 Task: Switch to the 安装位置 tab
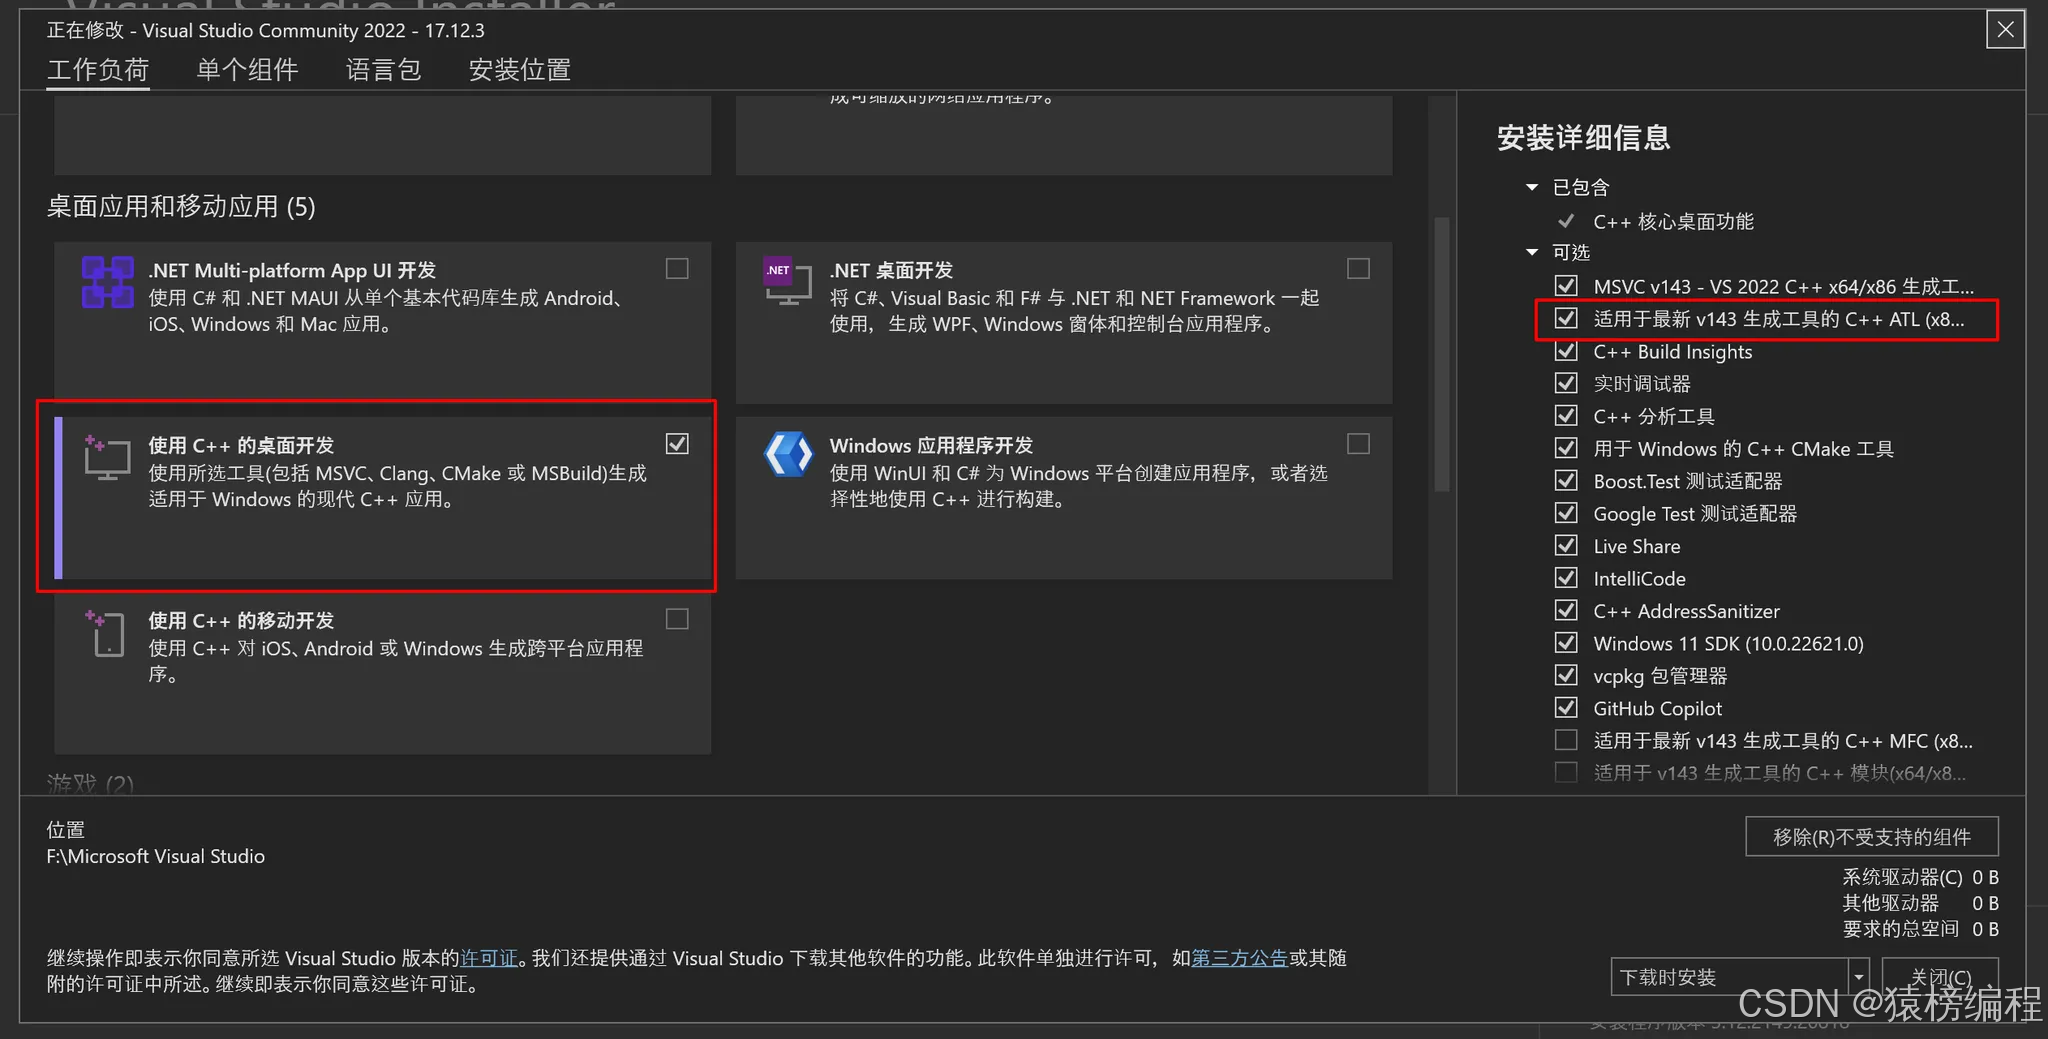(520, 70)
